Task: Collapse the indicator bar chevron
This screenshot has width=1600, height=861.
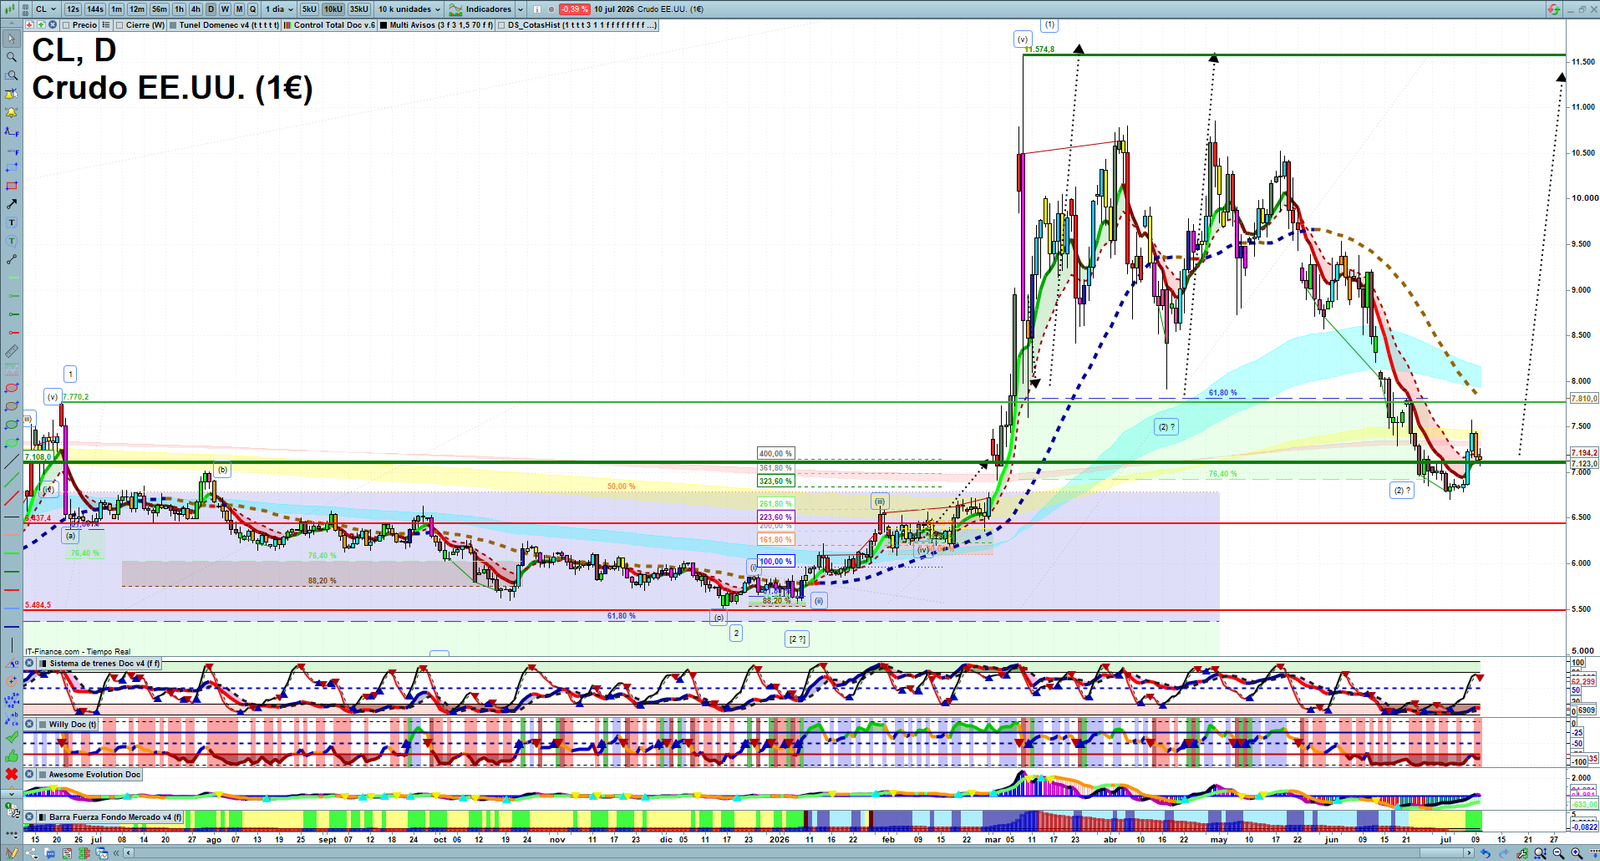Action: point(12,24)
